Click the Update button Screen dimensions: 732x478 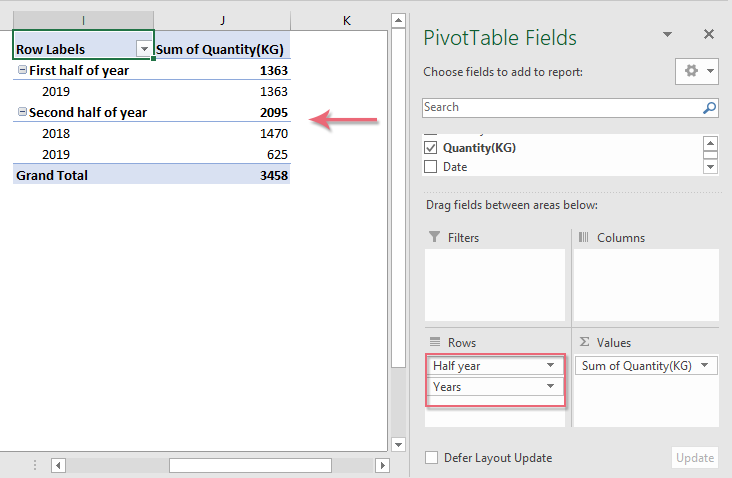pos(694,458)
